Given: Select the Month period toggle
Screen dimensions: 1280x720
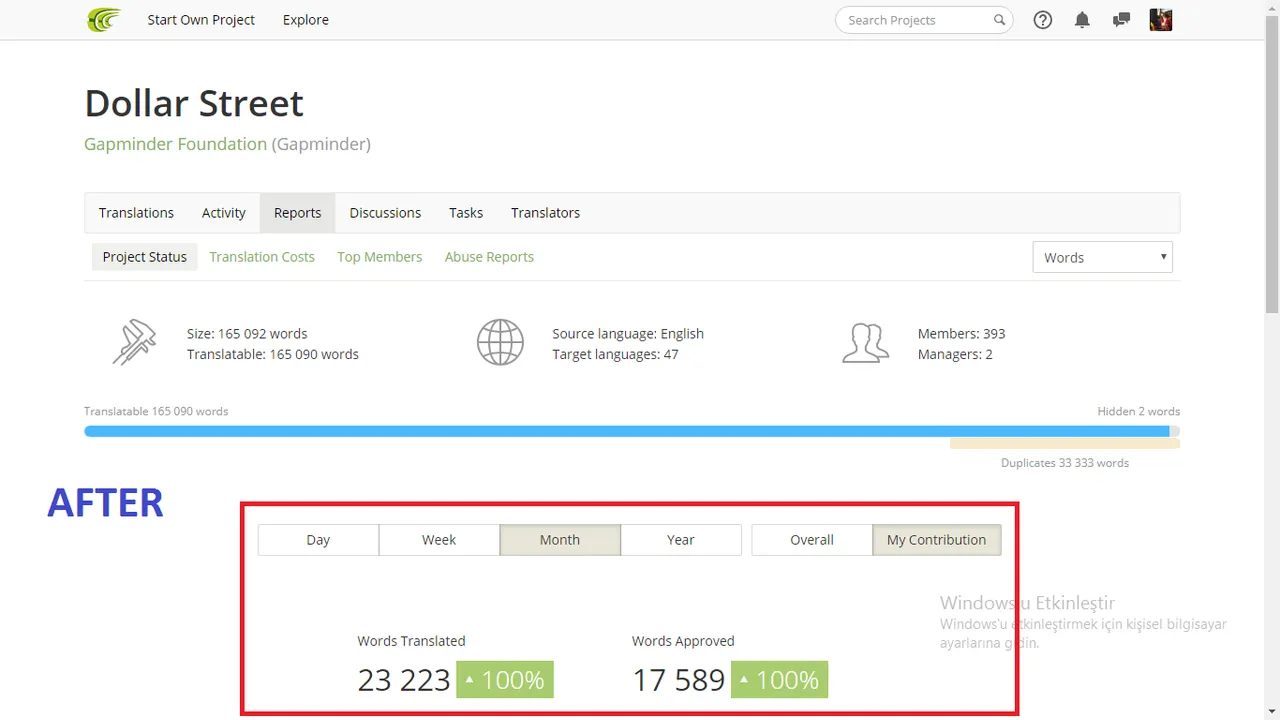Looking at the screenshot, I should pyautogui.click(x=560, y=540).
